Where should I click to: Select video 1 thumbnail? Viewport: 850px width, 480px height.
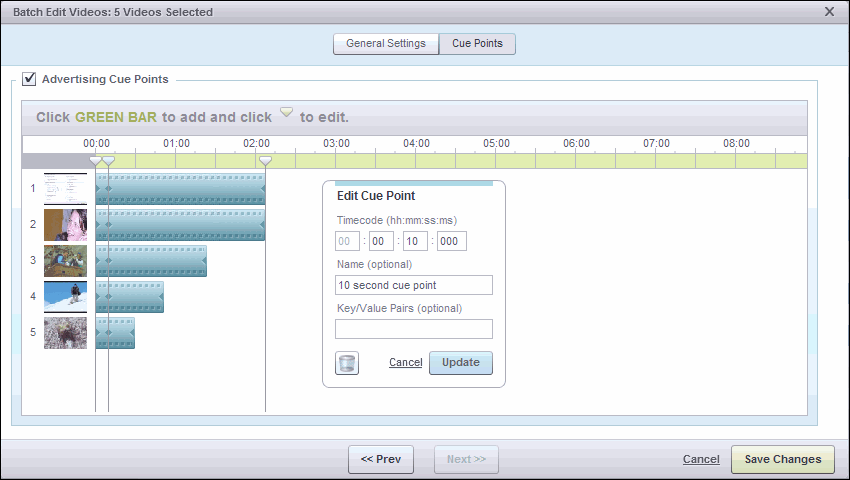(x=66, y=189)
